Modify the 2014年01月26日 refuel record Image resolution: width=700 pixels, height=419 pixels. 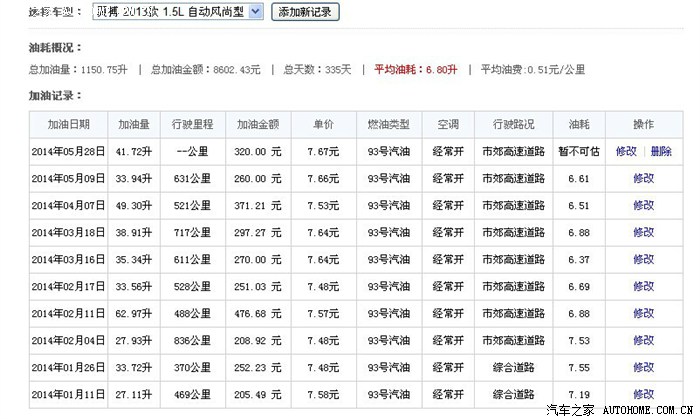click(x=643, y=367)
